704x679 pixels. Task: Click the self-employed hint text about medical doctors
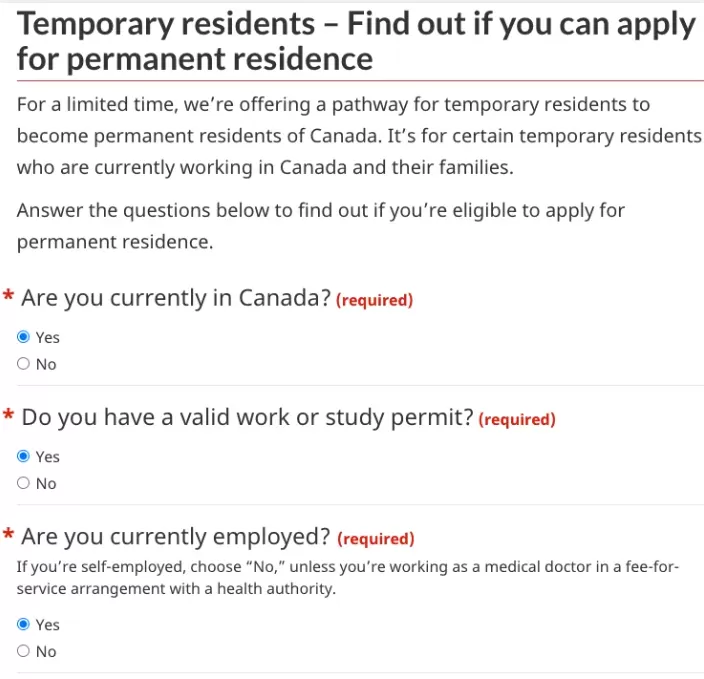pos(348,578)
